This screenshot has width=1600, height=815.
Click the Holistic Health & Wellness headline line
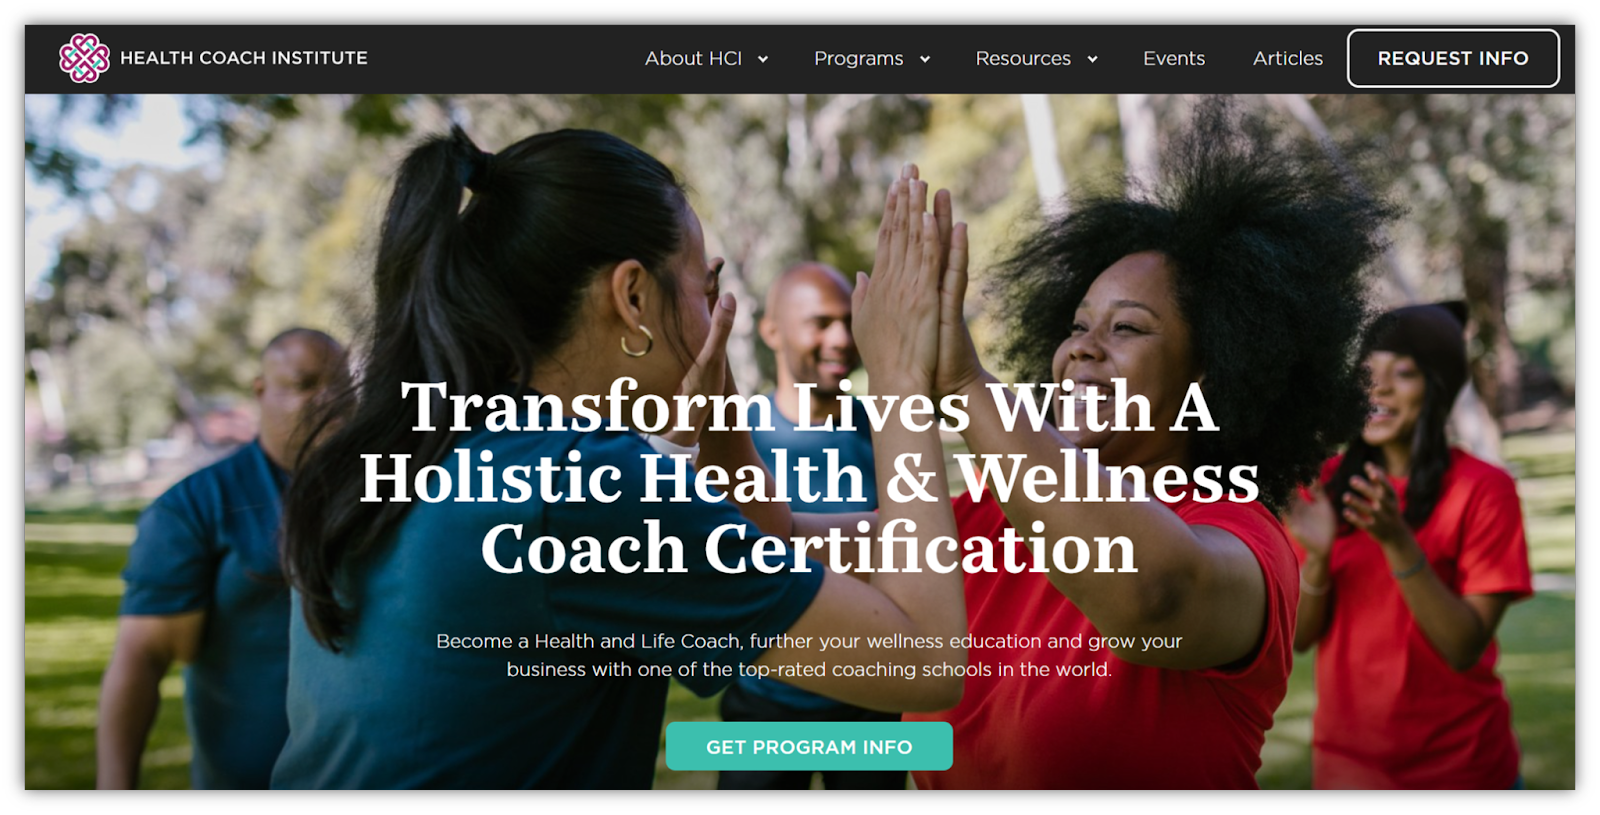pyautogui.click(x=809, y=477)
